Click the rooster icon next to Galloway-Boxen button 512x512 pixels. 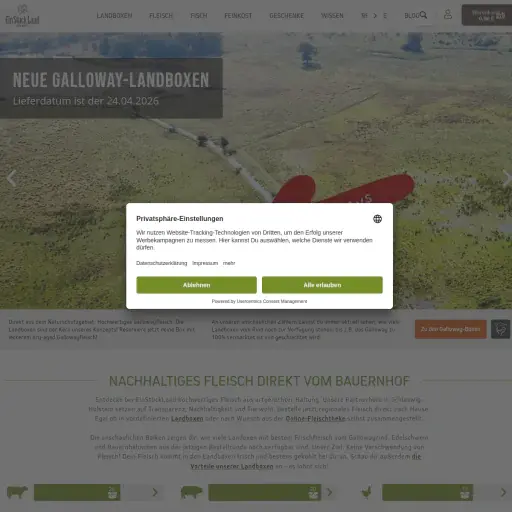[x=500, y=329]
